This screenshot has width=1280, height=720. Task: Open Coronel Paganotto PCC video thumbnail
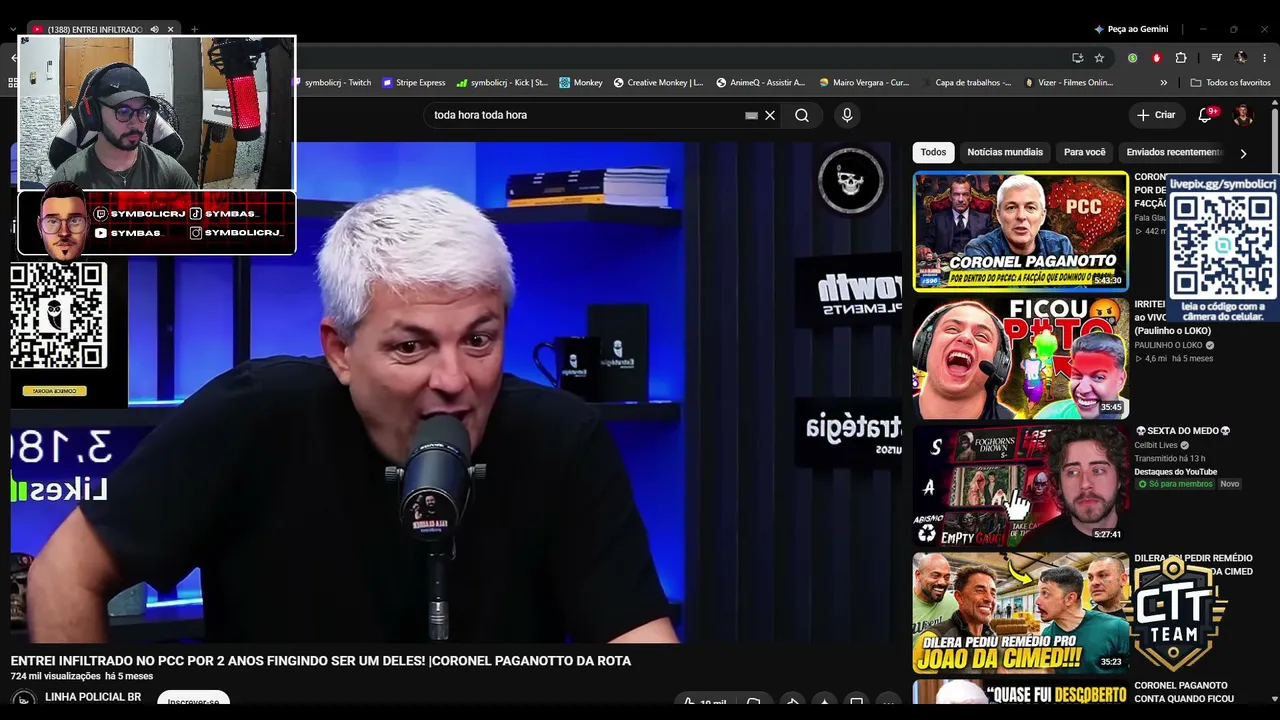point(1020,231)
